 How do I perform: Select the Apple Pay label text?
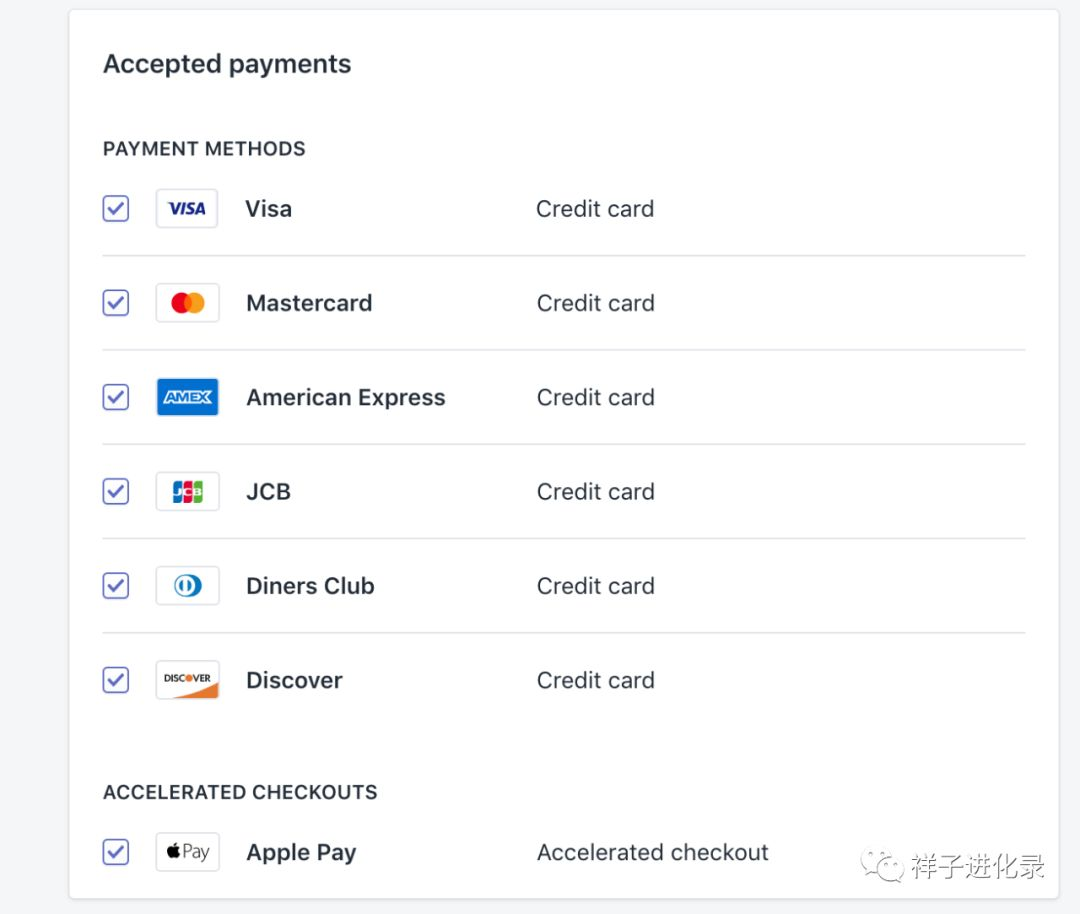pyautogui.click(x=301, y=853)
